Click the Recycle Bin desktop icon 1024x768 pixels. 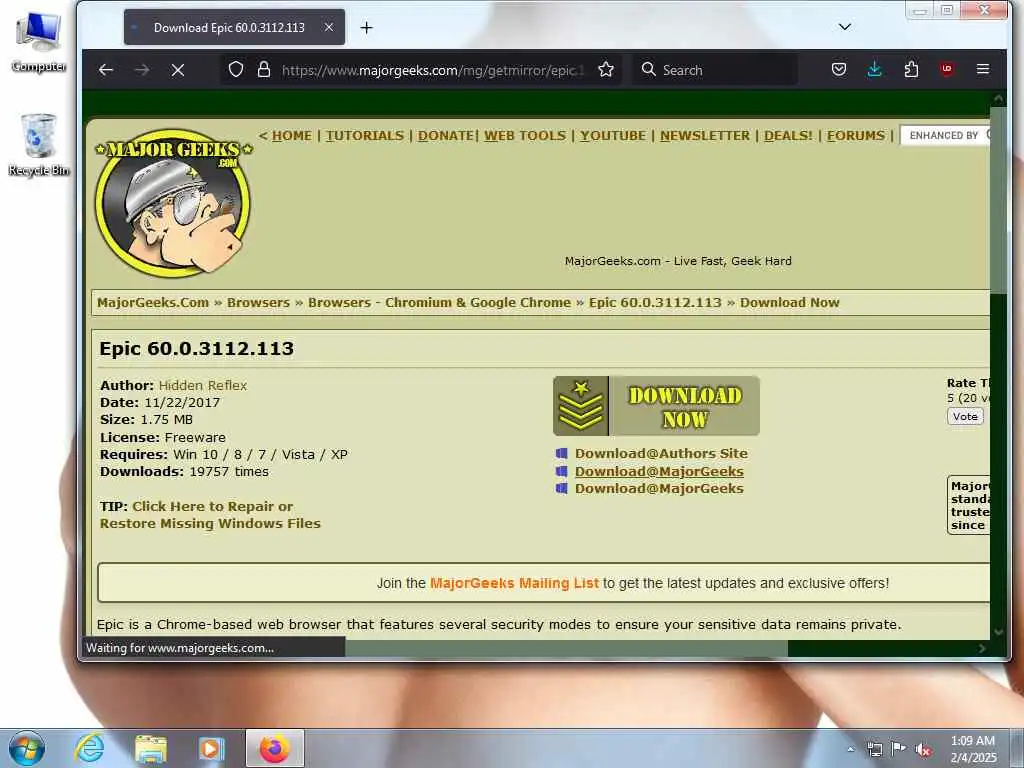(39, 145)
